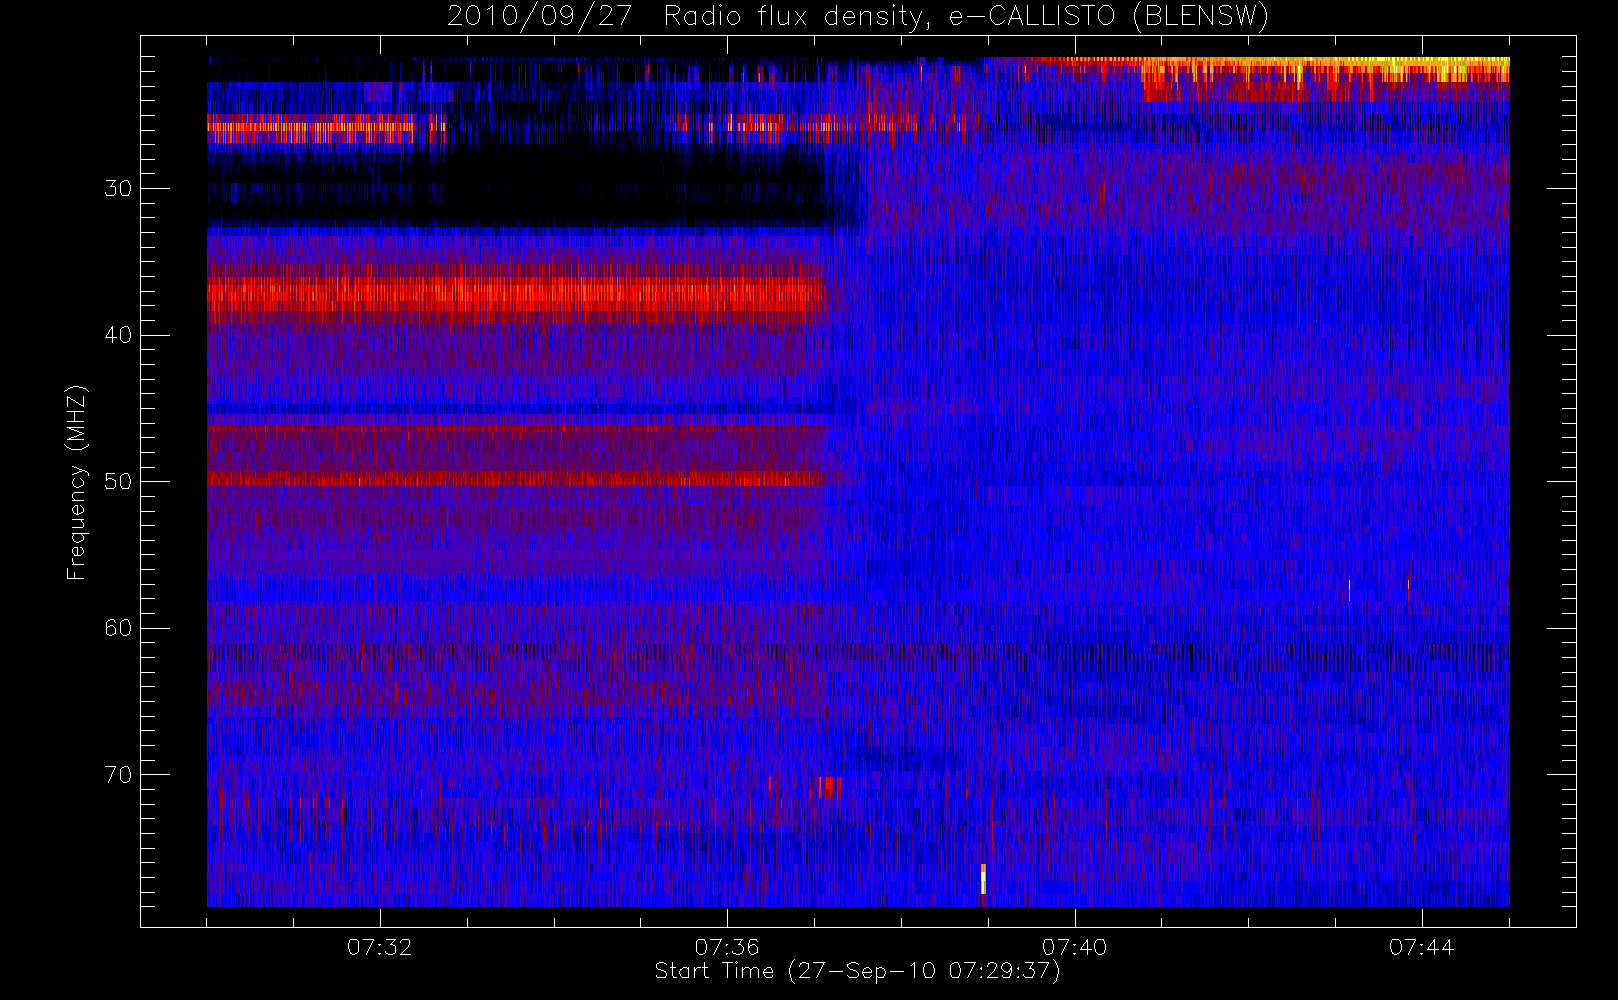Click the 40 frequency tick label
Screen dimensions: 1618x1000
[118, 335]
